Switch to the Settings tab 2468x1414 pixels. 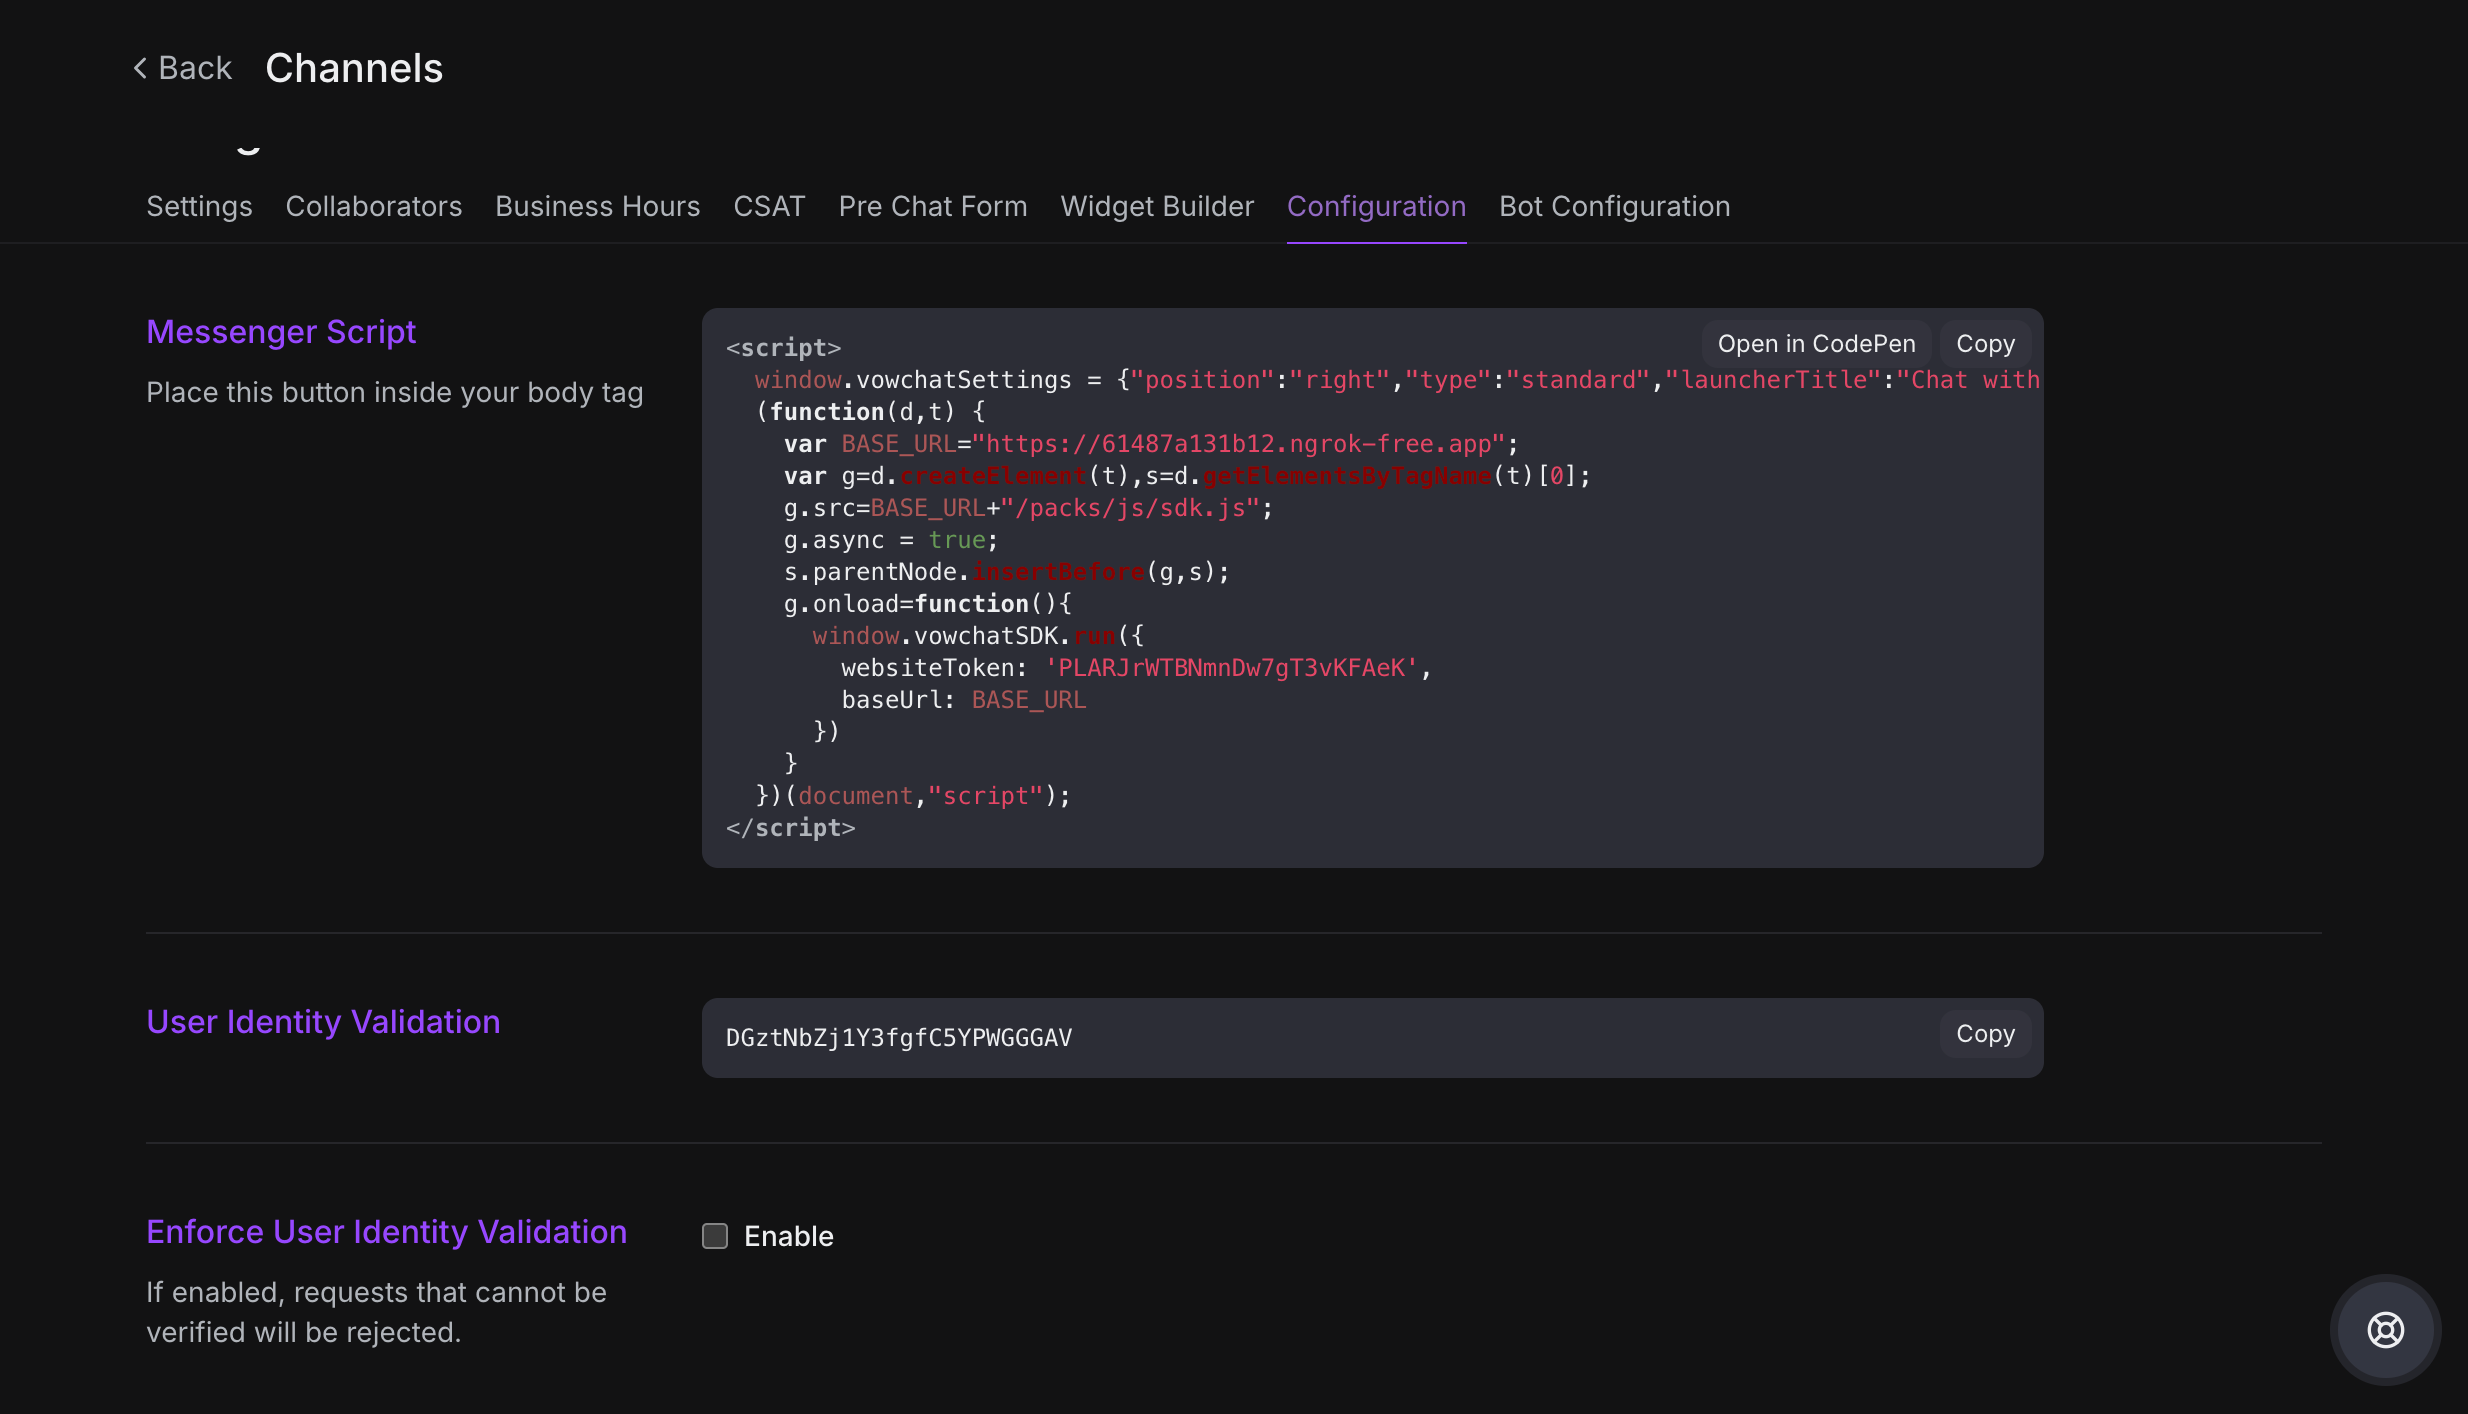pos(199,206)
